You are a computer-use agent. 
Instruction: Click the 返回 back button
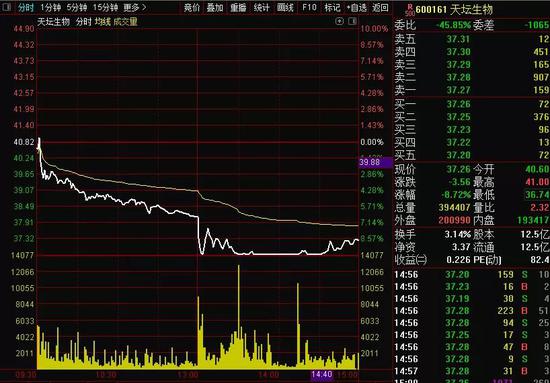pos(380,8)
